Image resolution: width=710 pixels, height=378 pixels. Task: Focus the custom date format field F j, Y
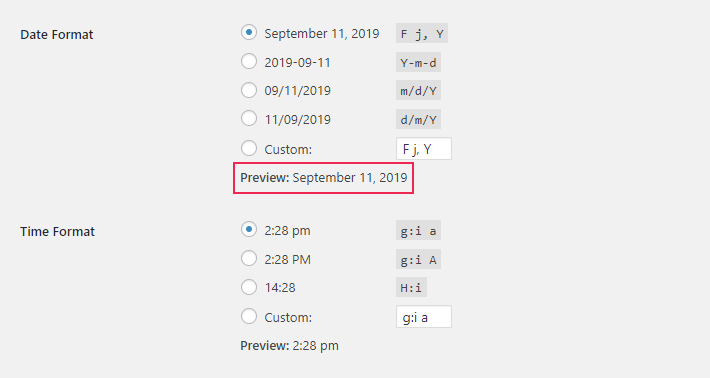pos(424,149)
